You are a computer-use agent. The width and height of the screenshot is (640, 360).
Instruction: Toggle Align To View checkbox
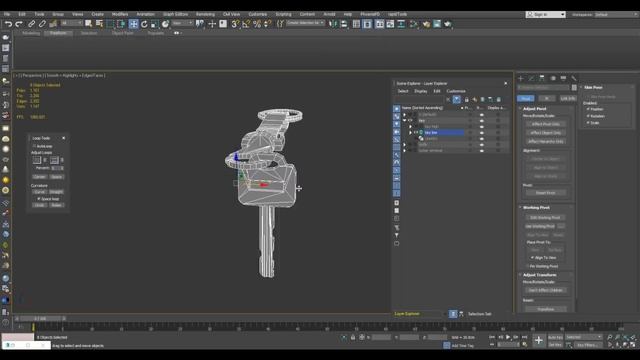pos(532,258)
